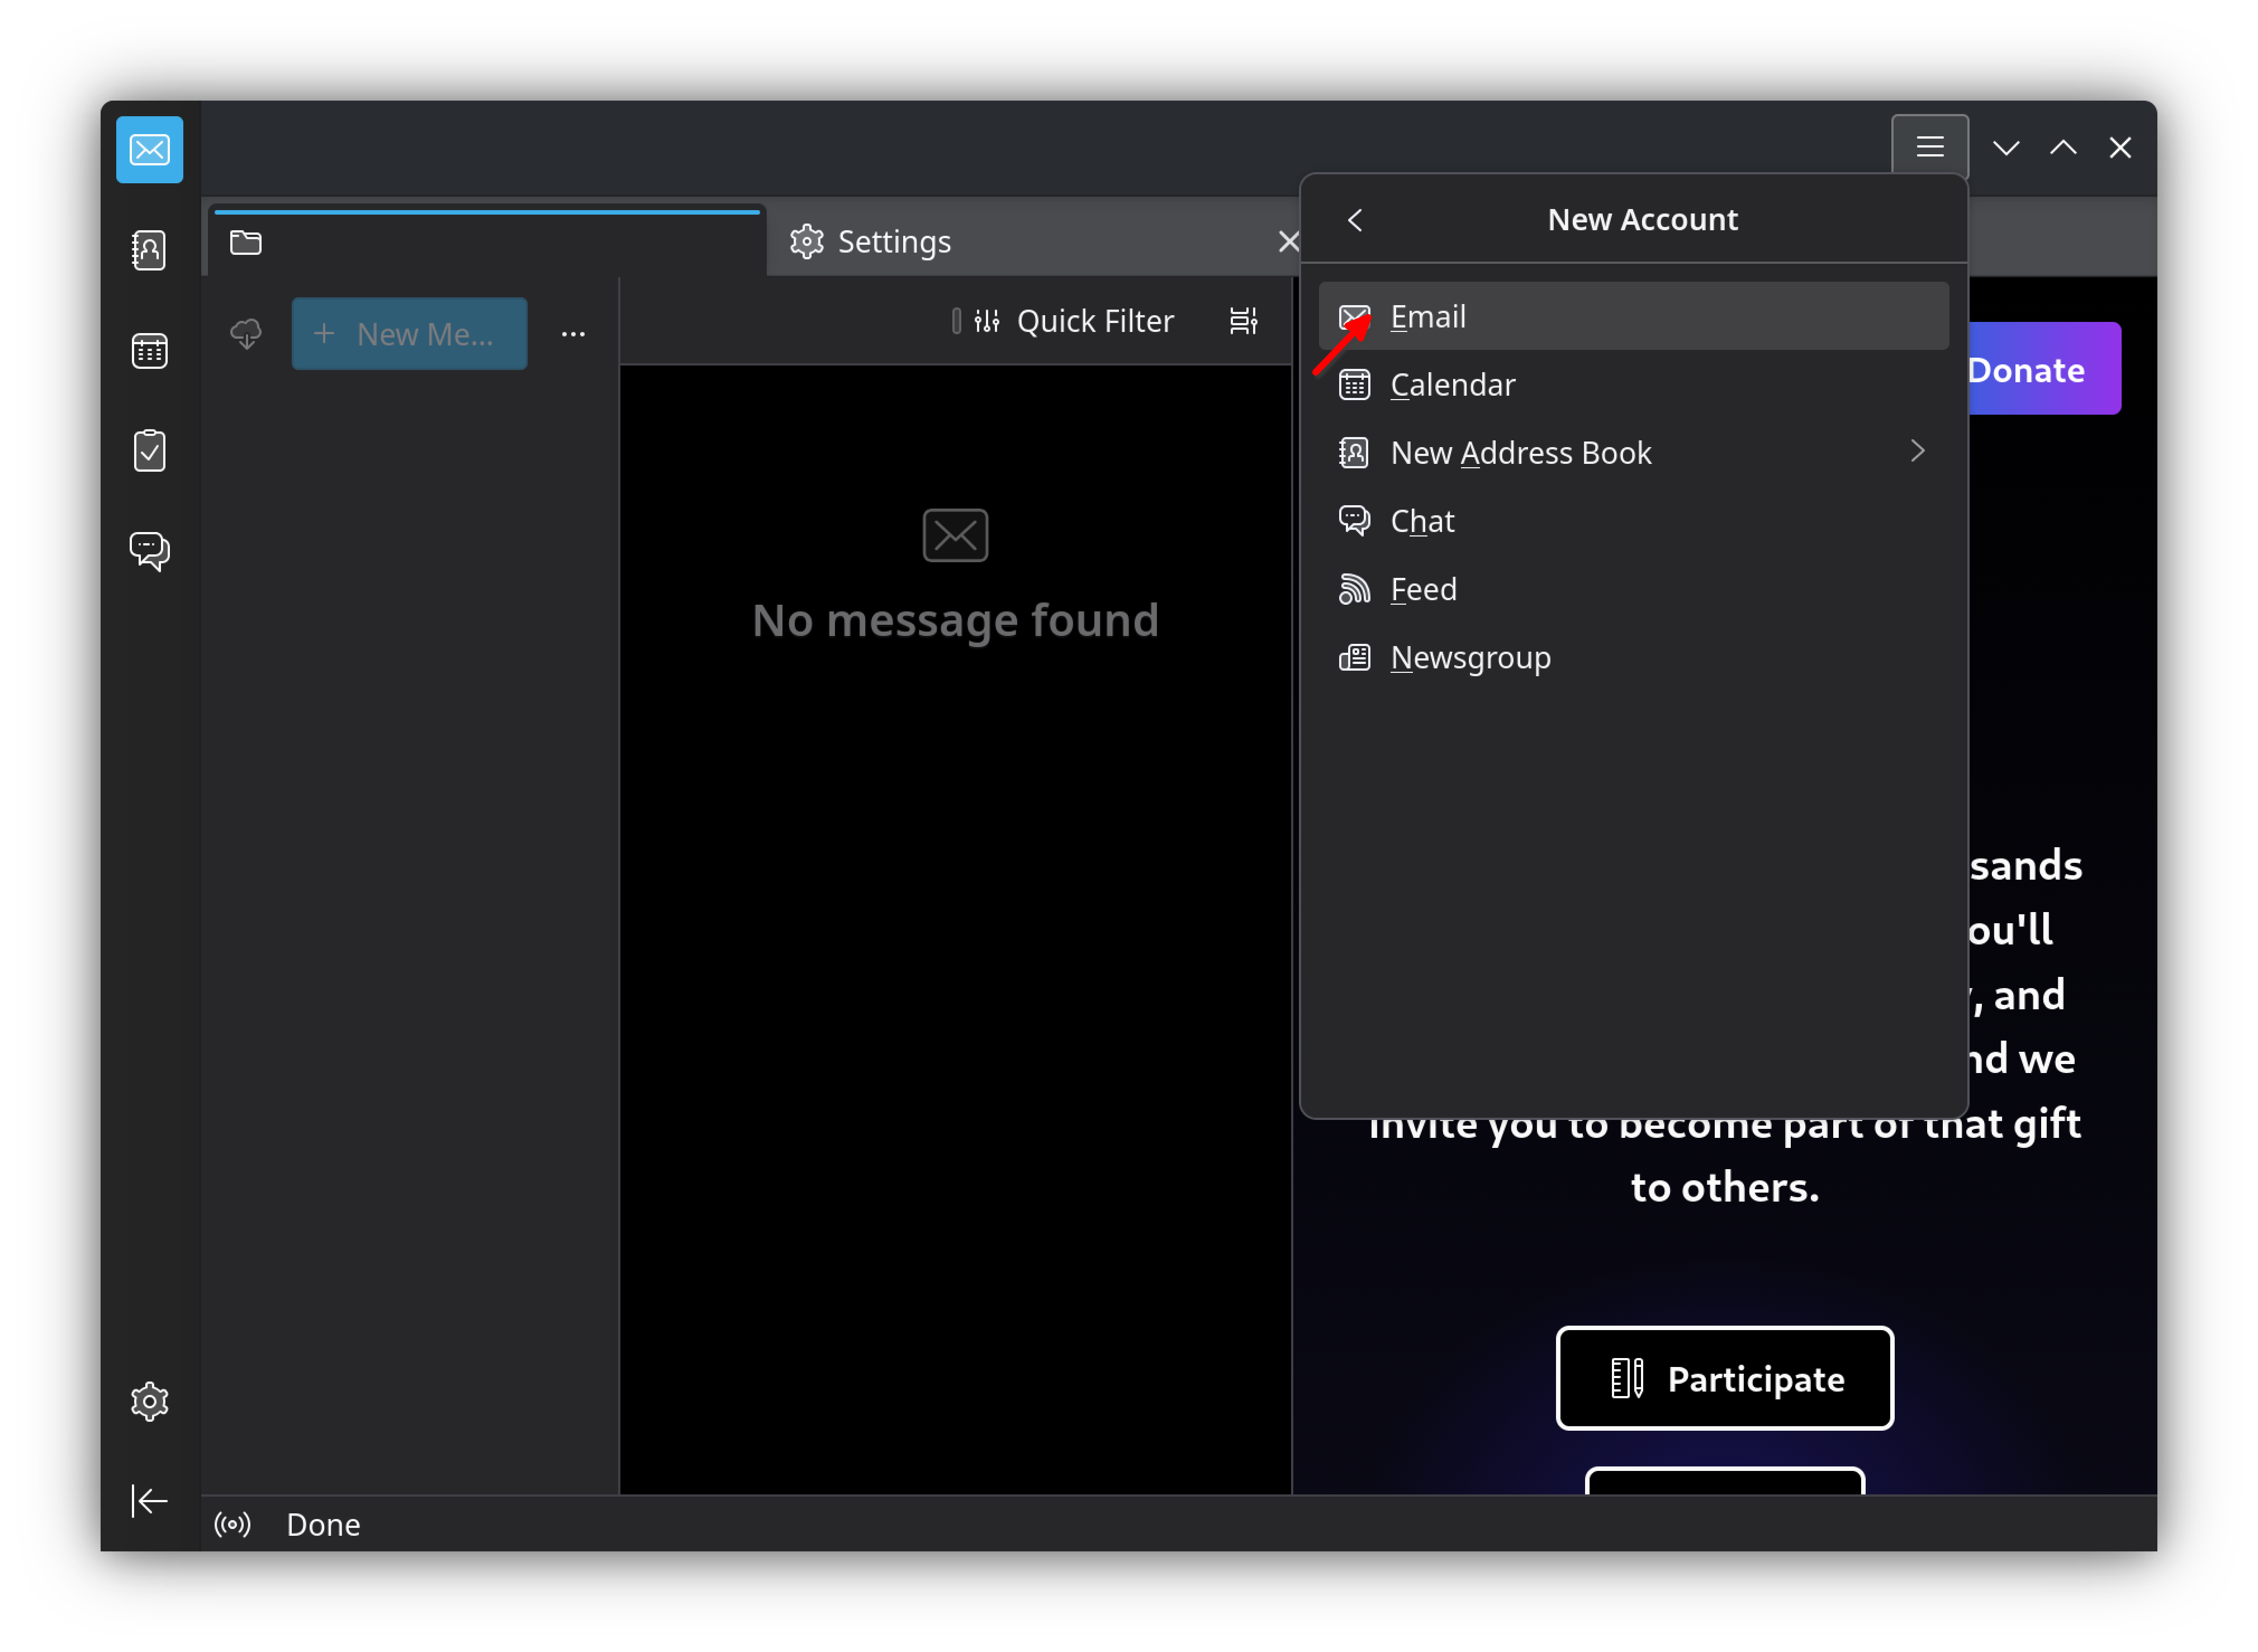This screenshot has height=1652, width=2258.
Task: Open the Tasks space icon
Action: [x=149, y=451]
